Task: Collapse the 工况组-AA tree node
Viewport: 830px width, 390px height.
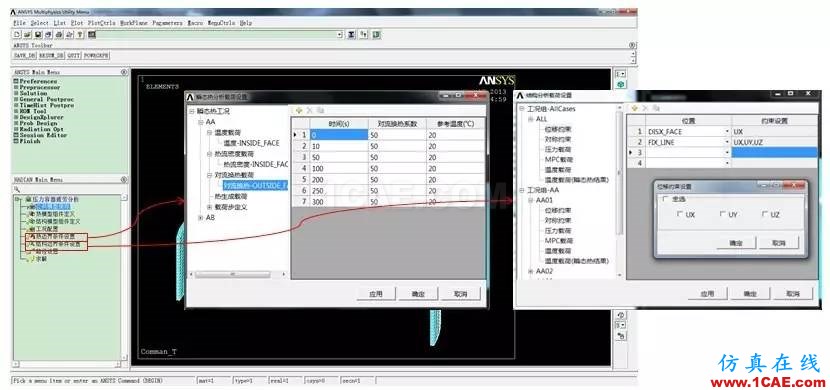Action: 522,190
